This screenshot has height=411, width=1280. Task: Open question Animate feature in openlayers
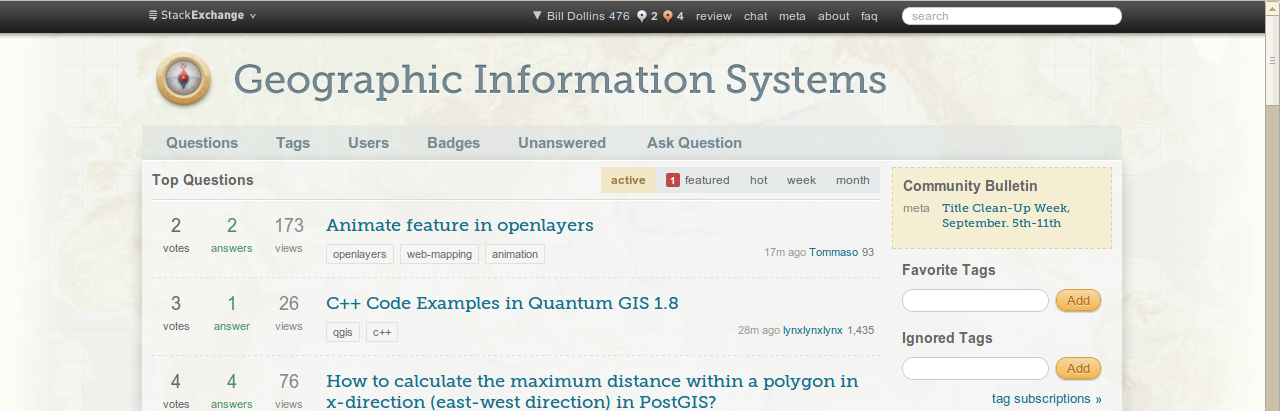click(x=460, y=225)
